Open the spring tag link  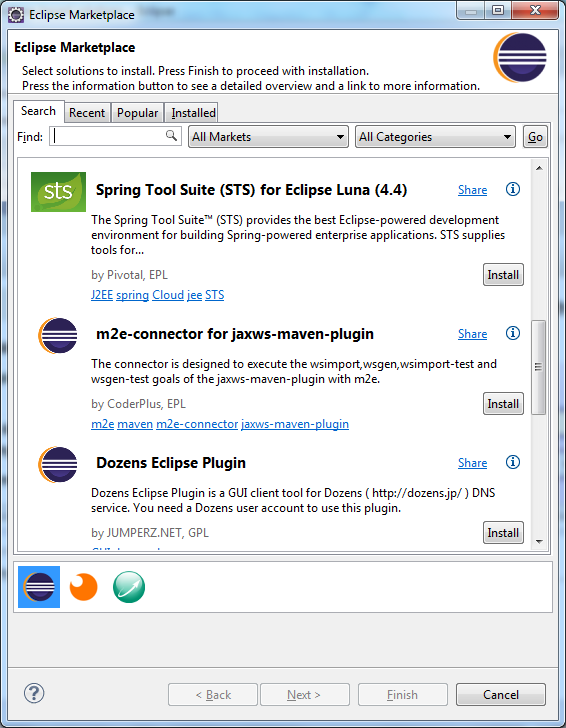(x=132, y=295)
